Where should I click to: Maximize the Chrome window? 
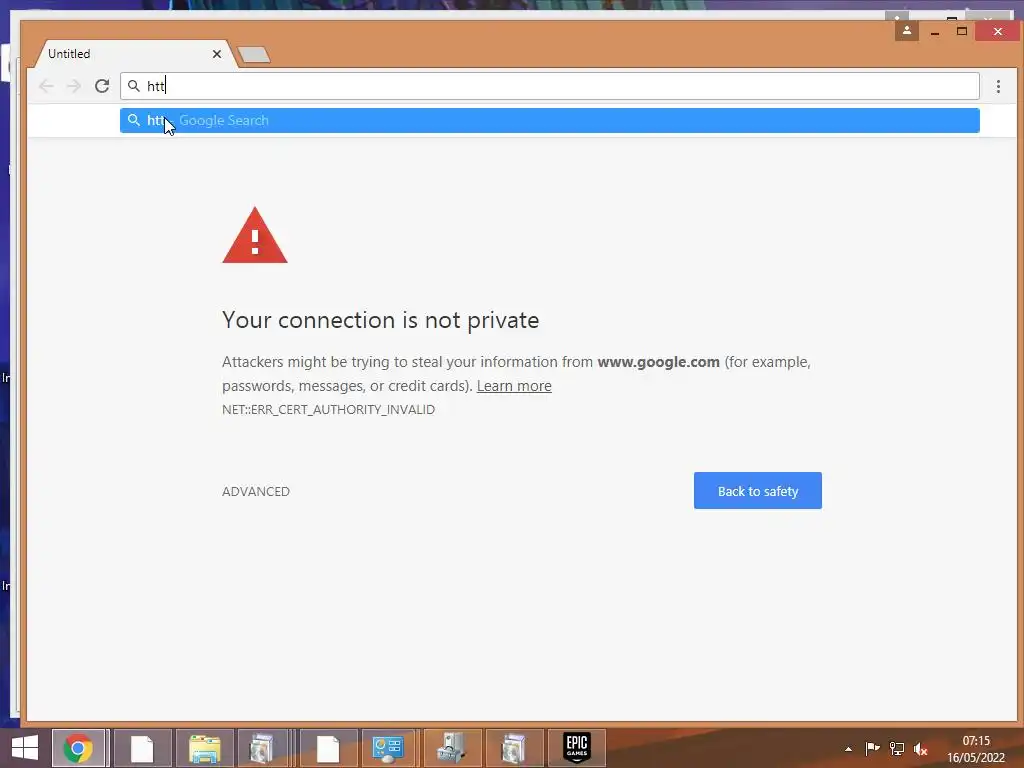click(x=961, y=31)
